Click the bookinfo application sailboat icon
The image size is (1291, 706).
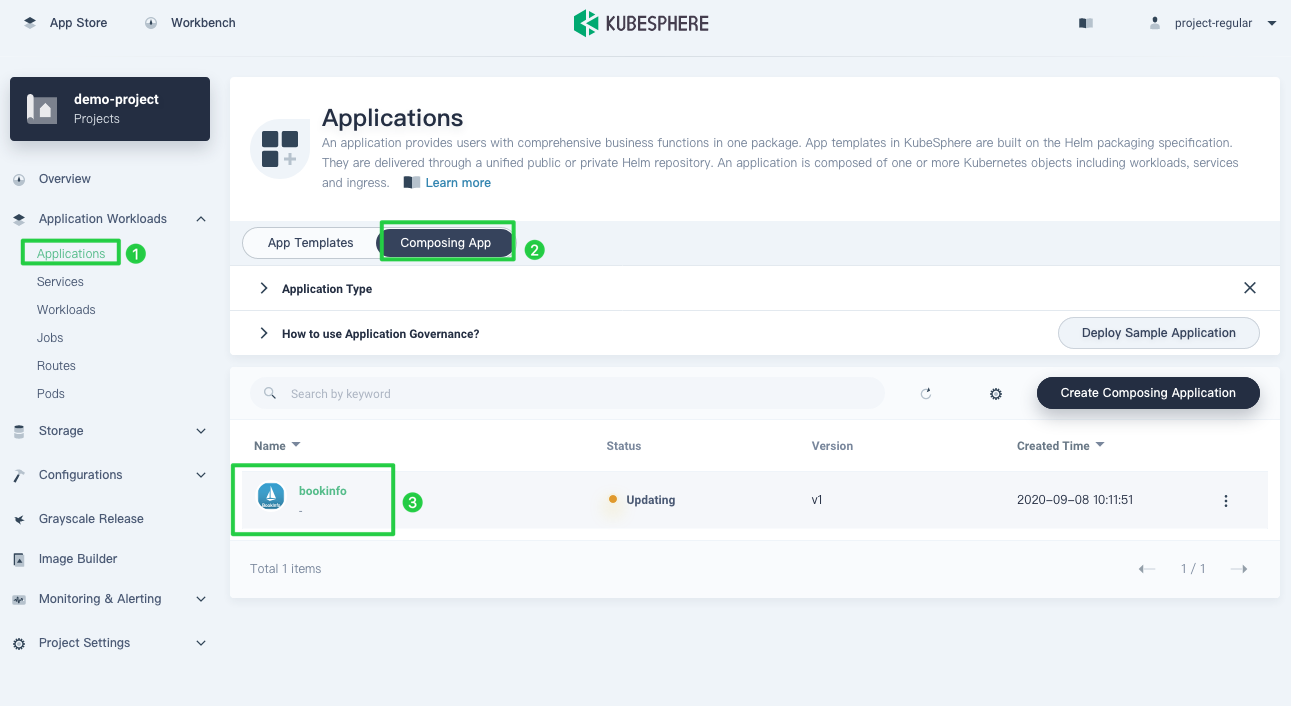pyautogui.click(x=271, y=497)
